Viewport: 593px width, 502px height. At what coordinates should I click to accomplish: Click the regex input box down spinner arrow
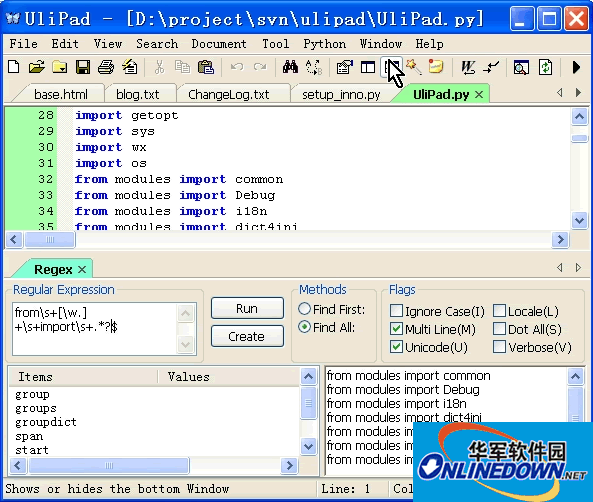coord(185,345)
